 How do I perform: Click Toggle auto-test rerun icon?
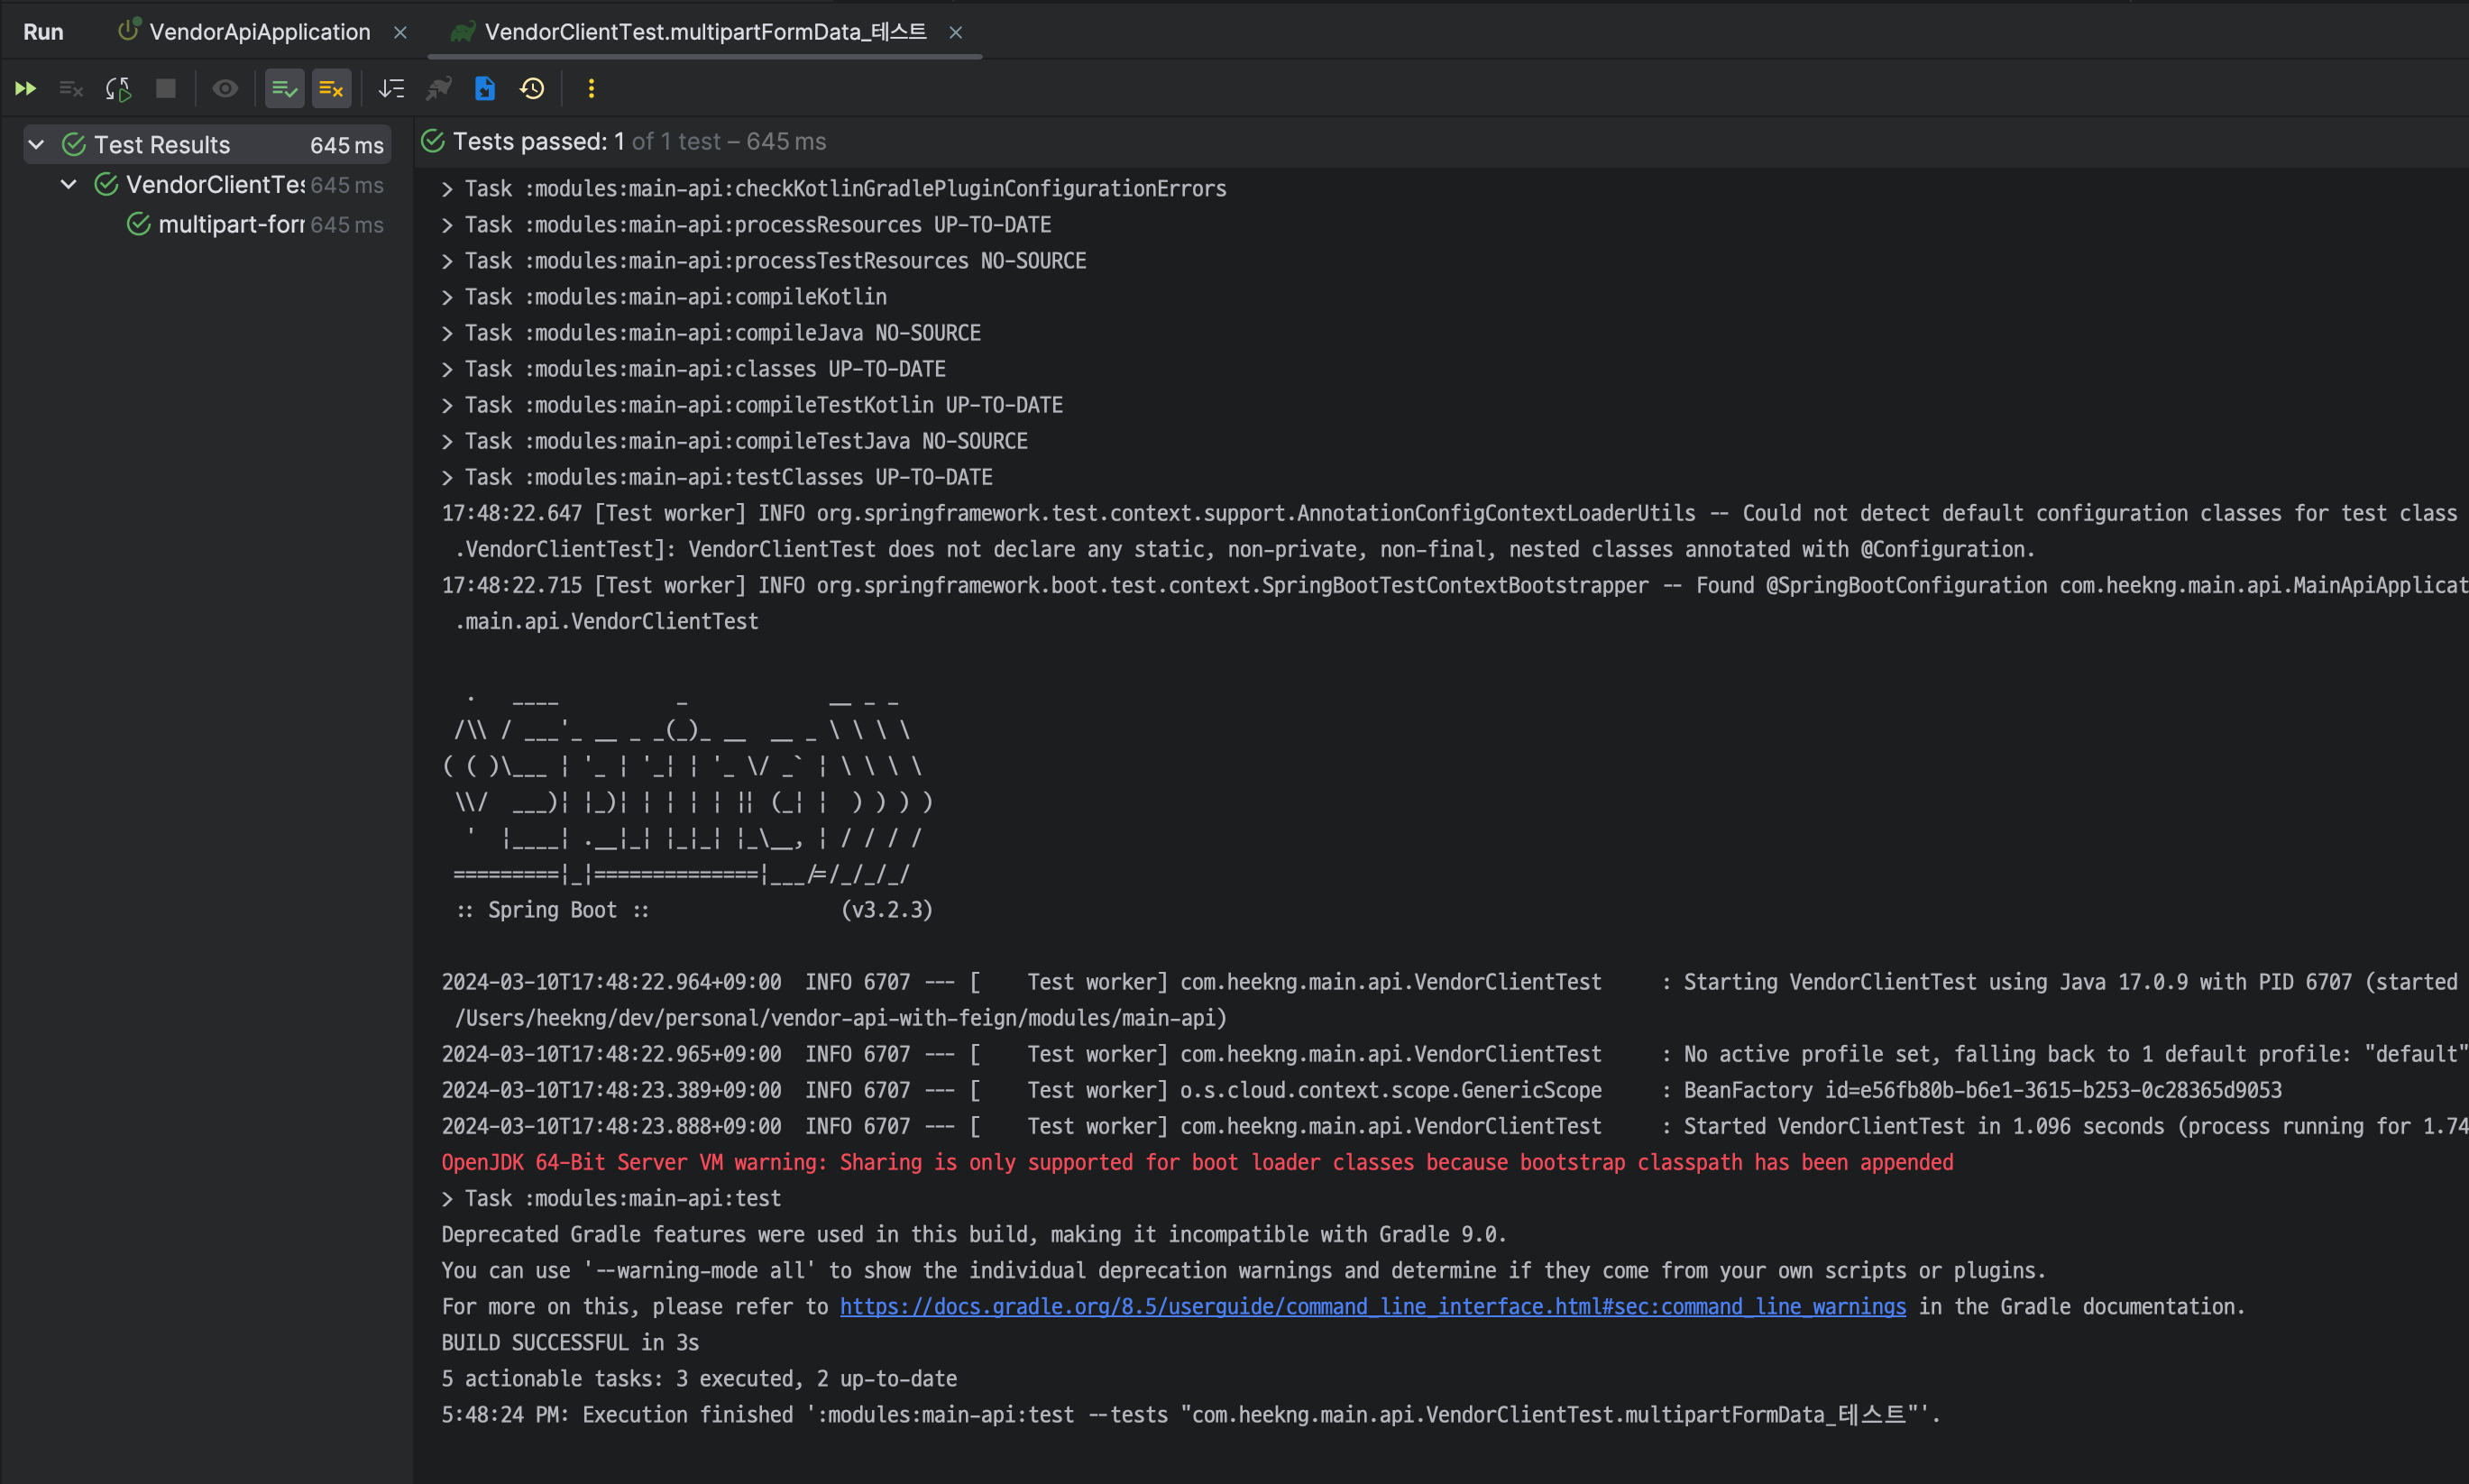click(118, 89)
